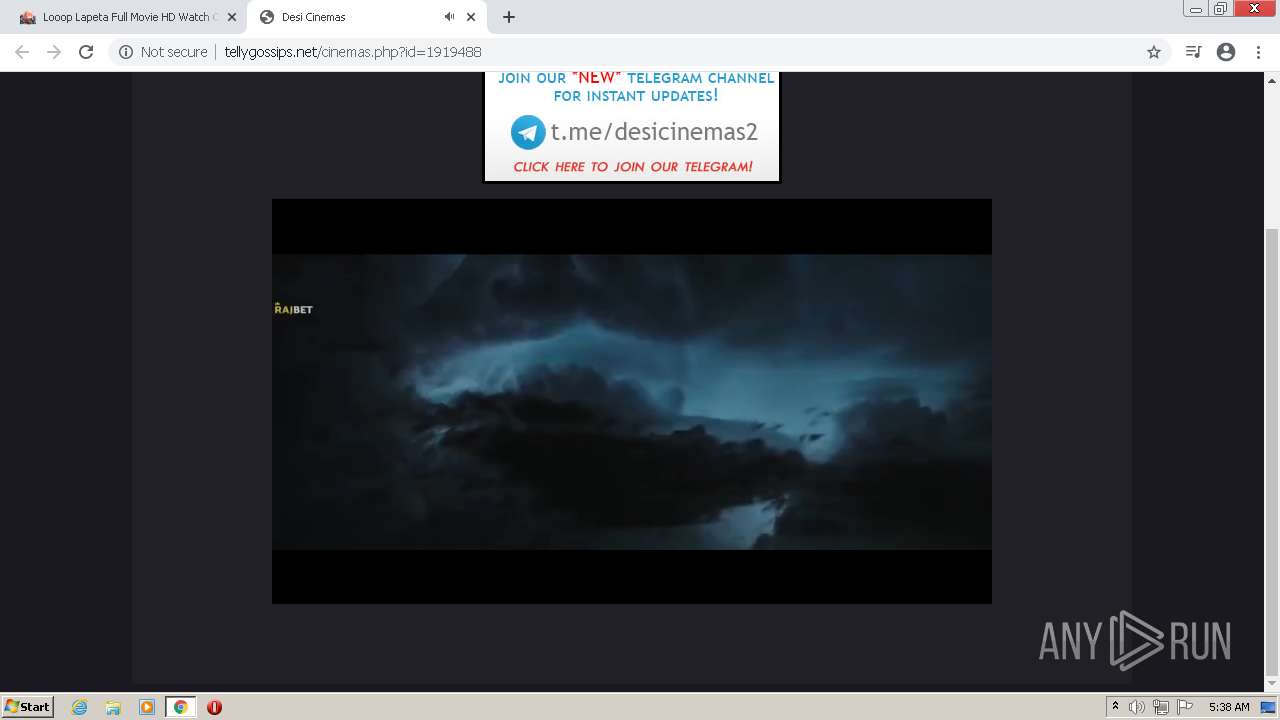Close the Desi Cinemas tab
This screenshot has height=720, width=1280.
coord(471,17)
